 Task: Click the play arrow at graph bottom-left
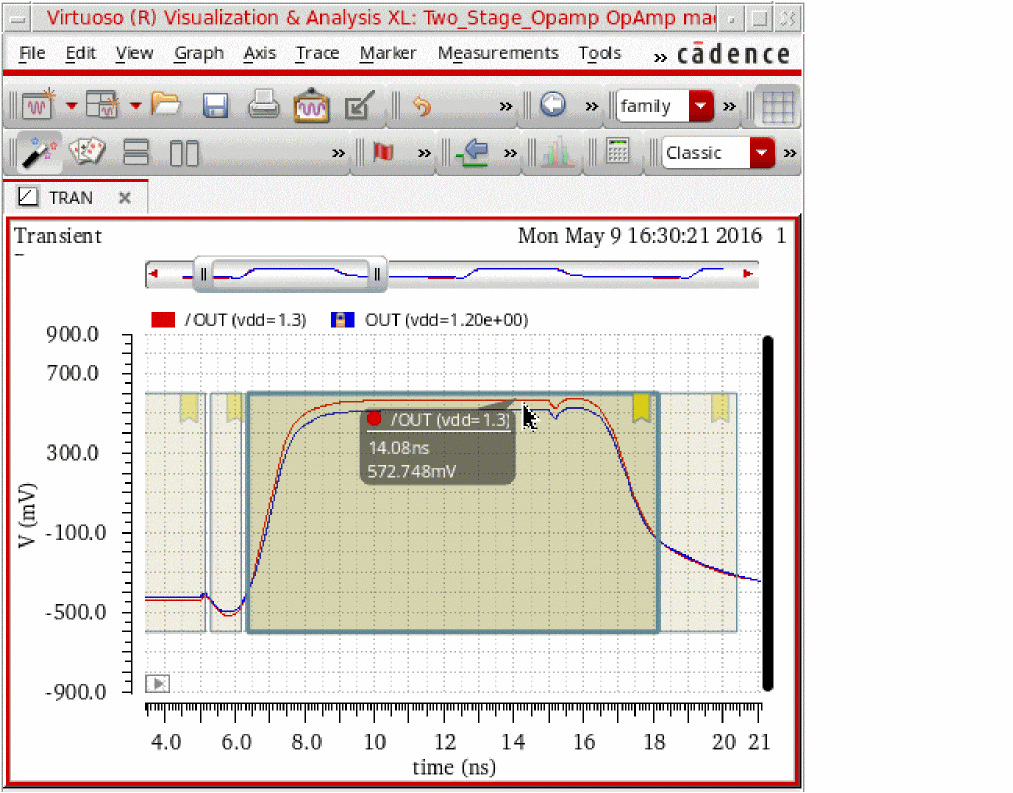tap(158, 684)
